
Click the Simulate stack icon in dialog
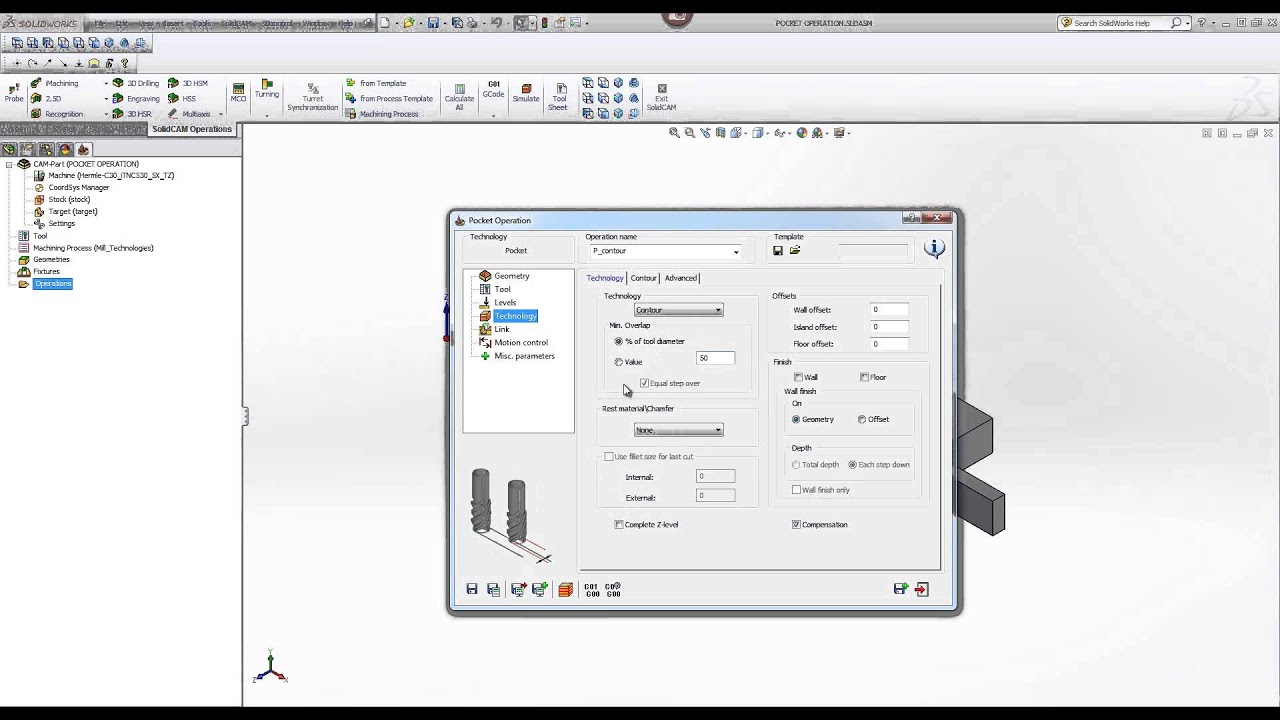[x=565, y=590]
